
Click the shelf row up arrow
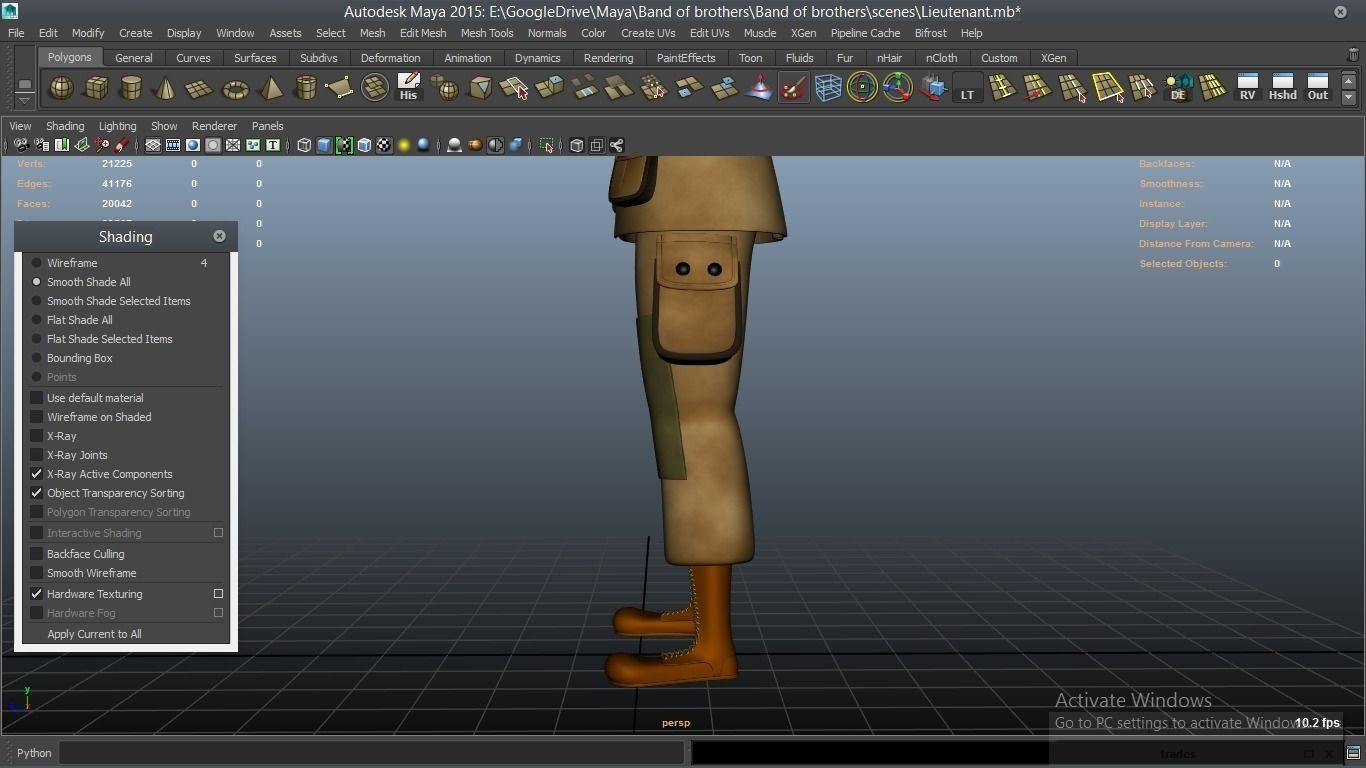point(1348,81)
